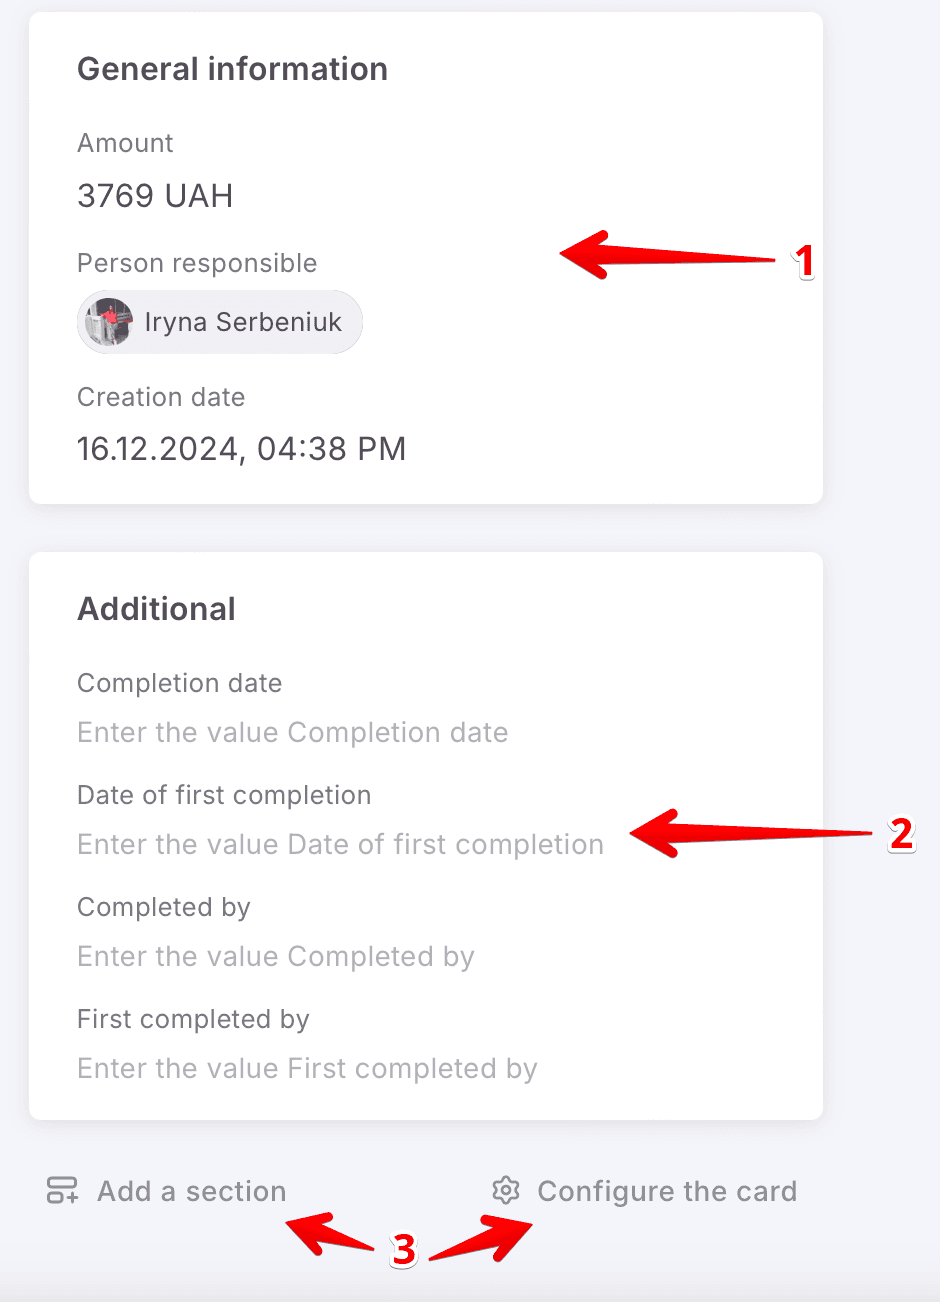
Task: Click the Person responsible label
Action: click(x=197, y=263)
